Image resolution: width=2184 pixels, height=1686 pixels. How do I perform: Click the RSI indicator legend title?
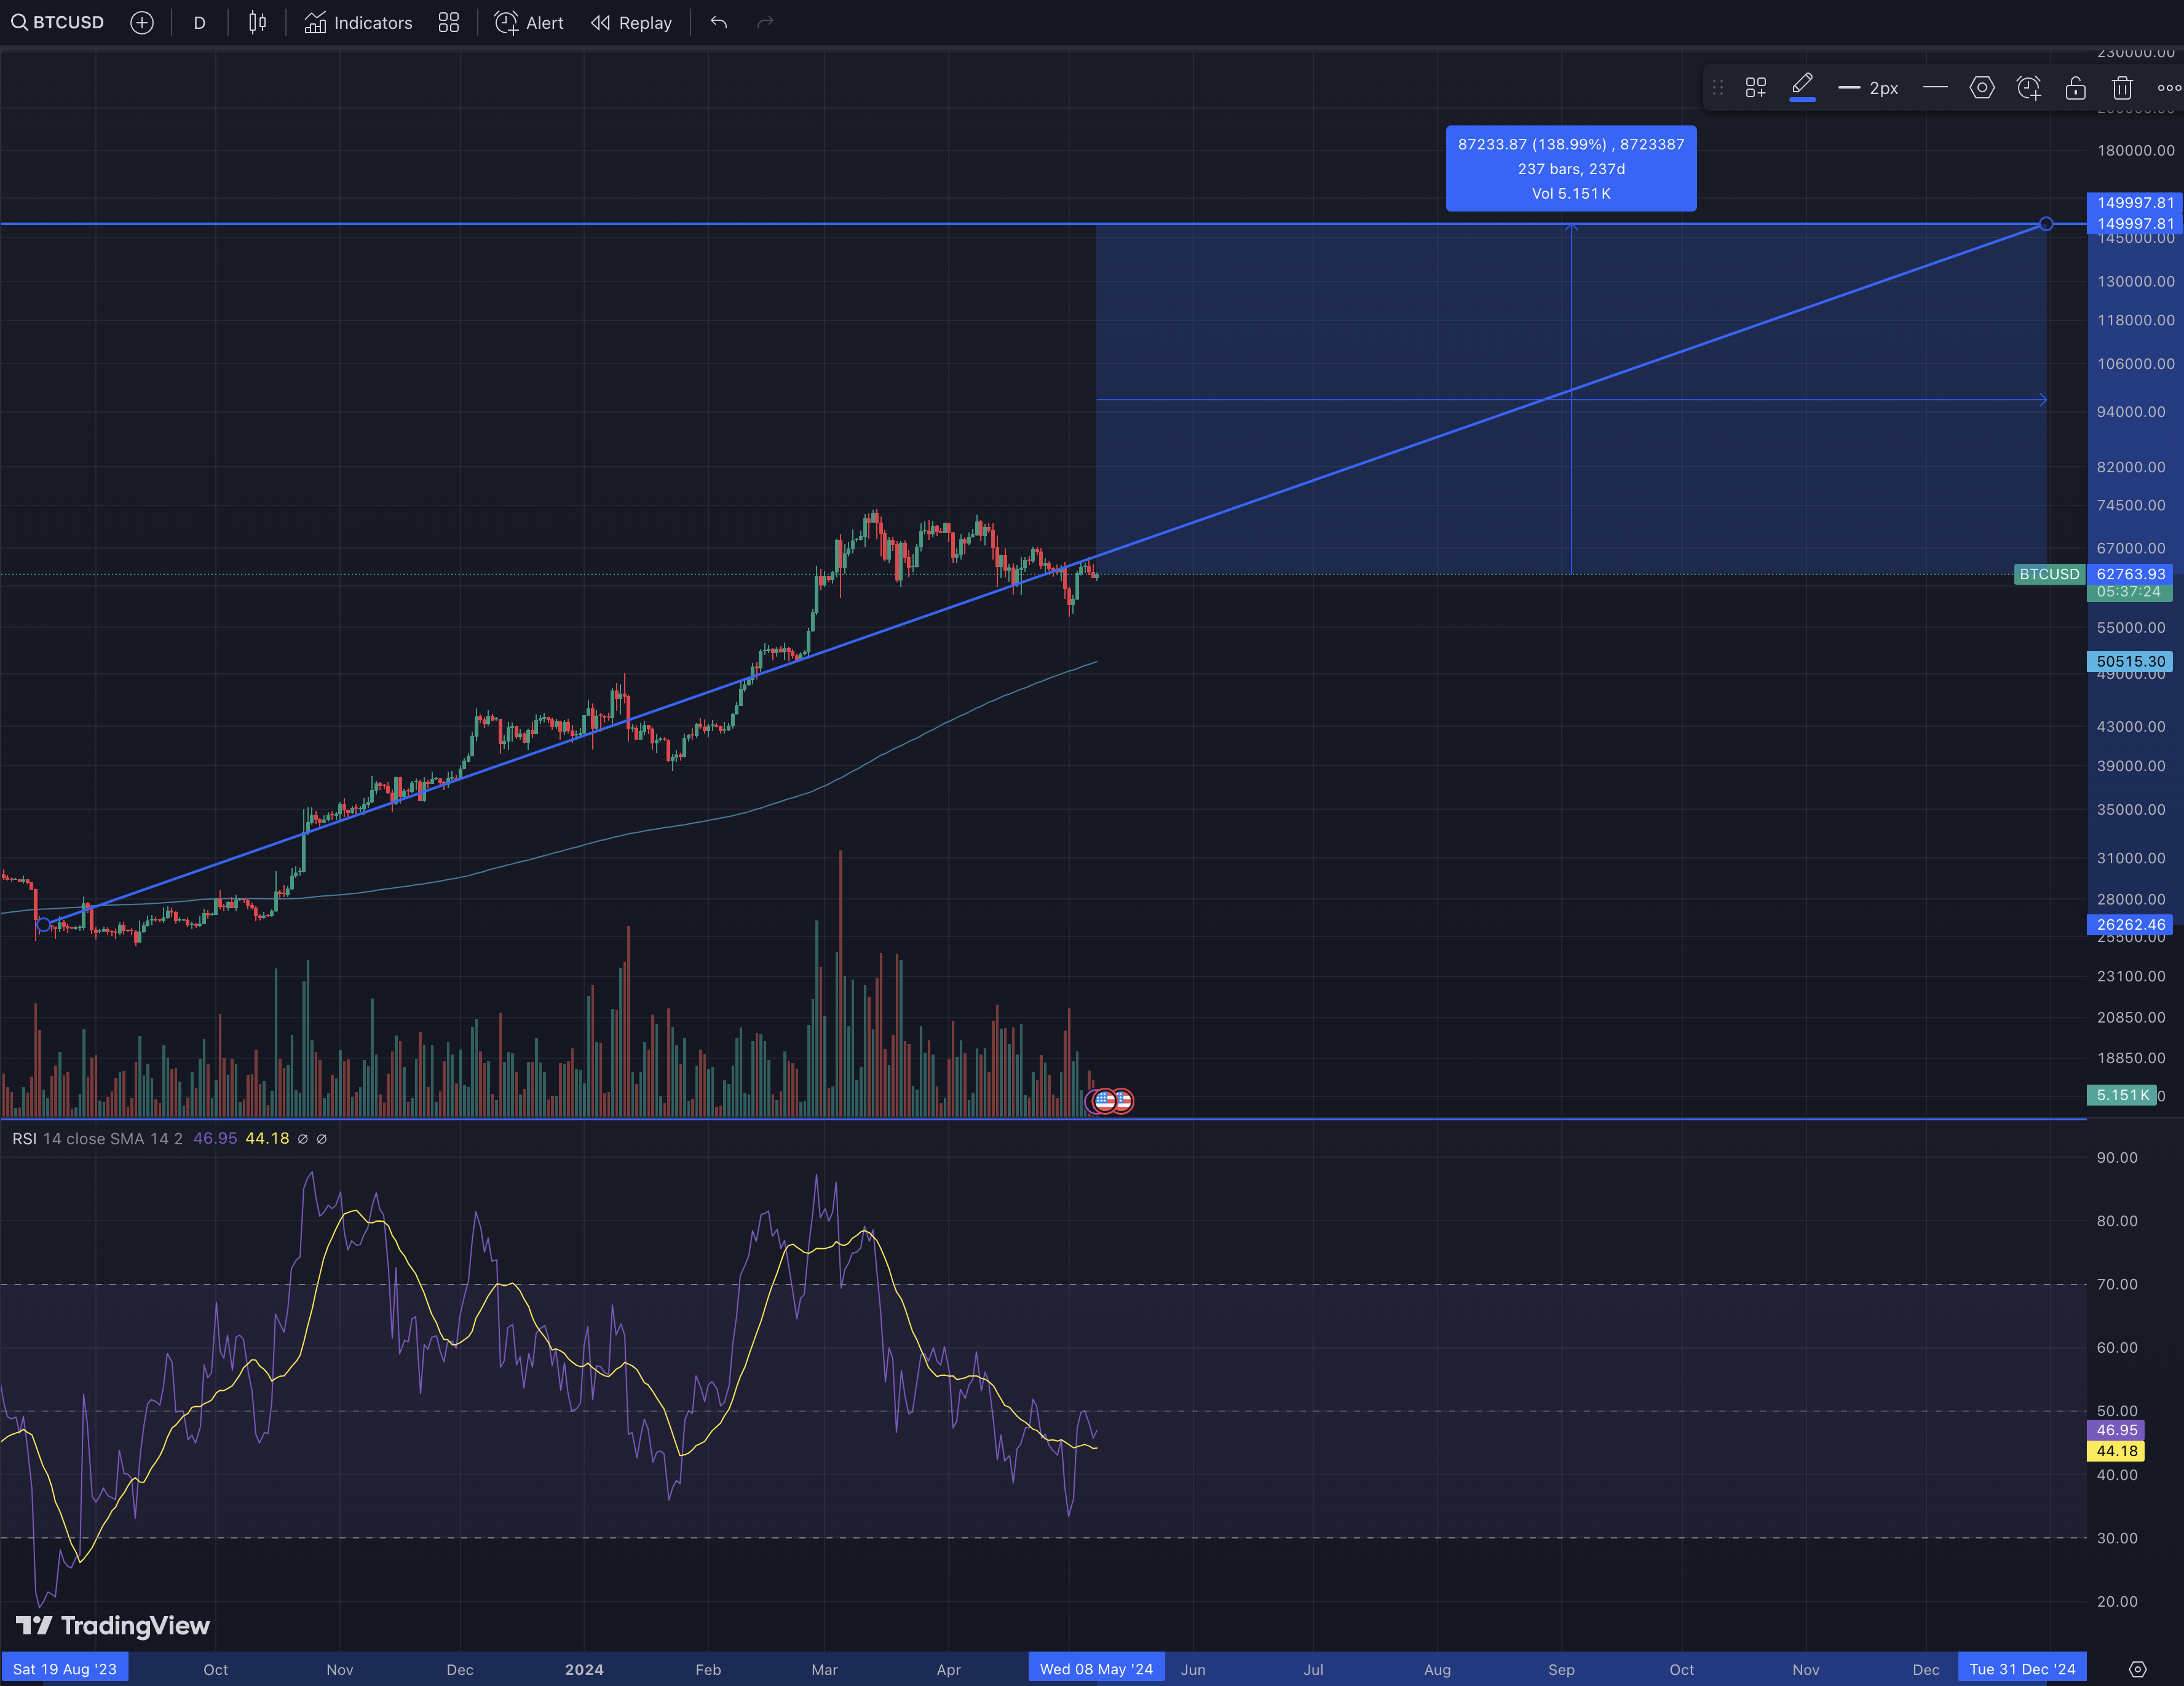[24, 1138]
